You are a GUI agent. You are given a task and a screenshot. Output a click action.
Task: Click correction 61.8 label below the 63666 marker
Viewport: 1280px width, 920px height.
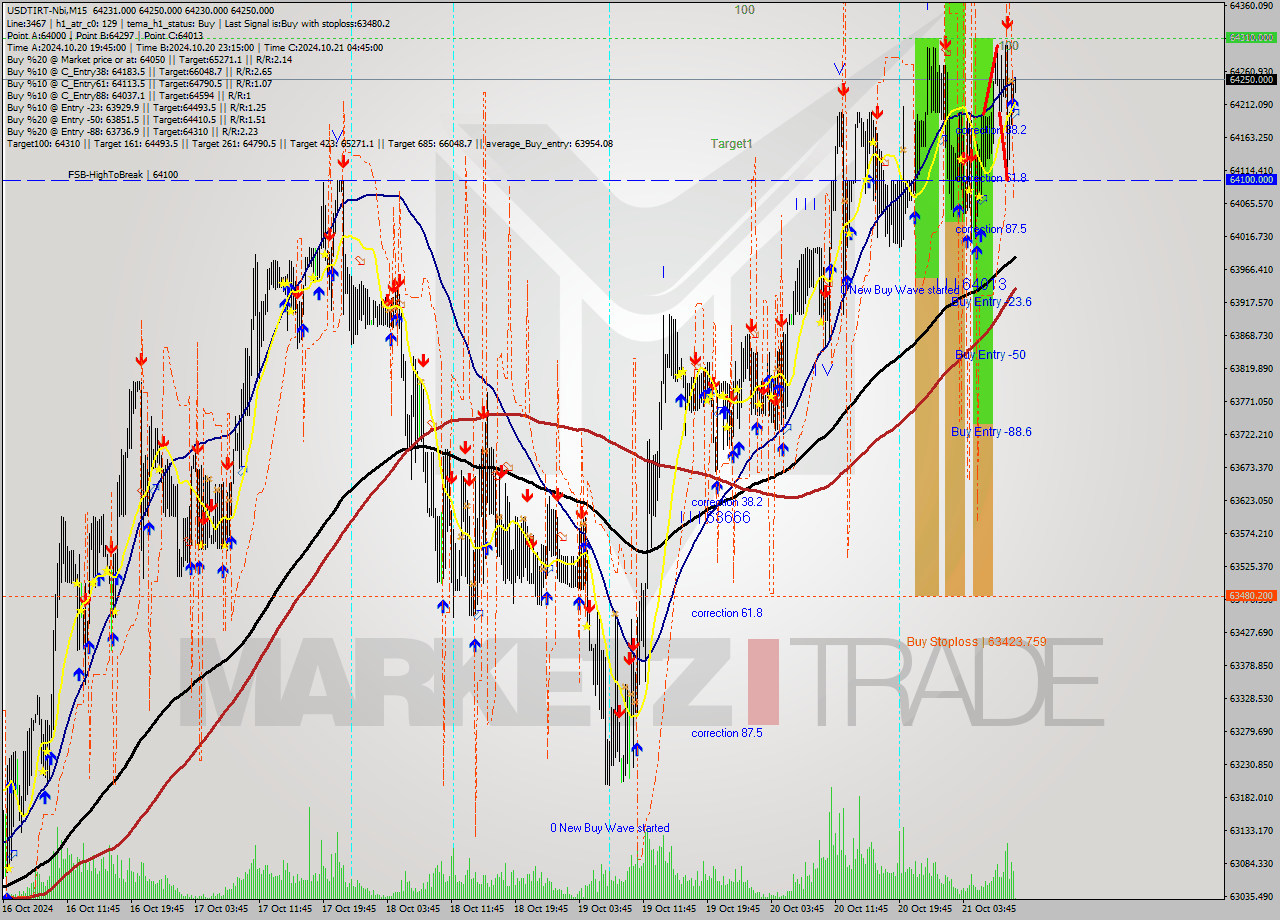tap(727, 613)
